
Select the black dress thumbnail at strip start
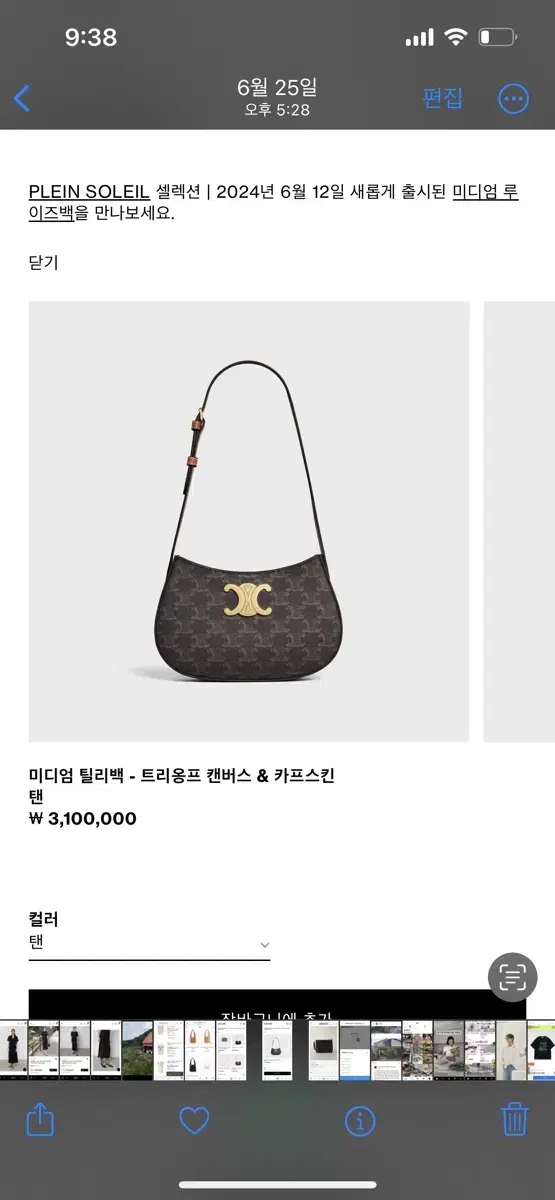click(14, 1050)
